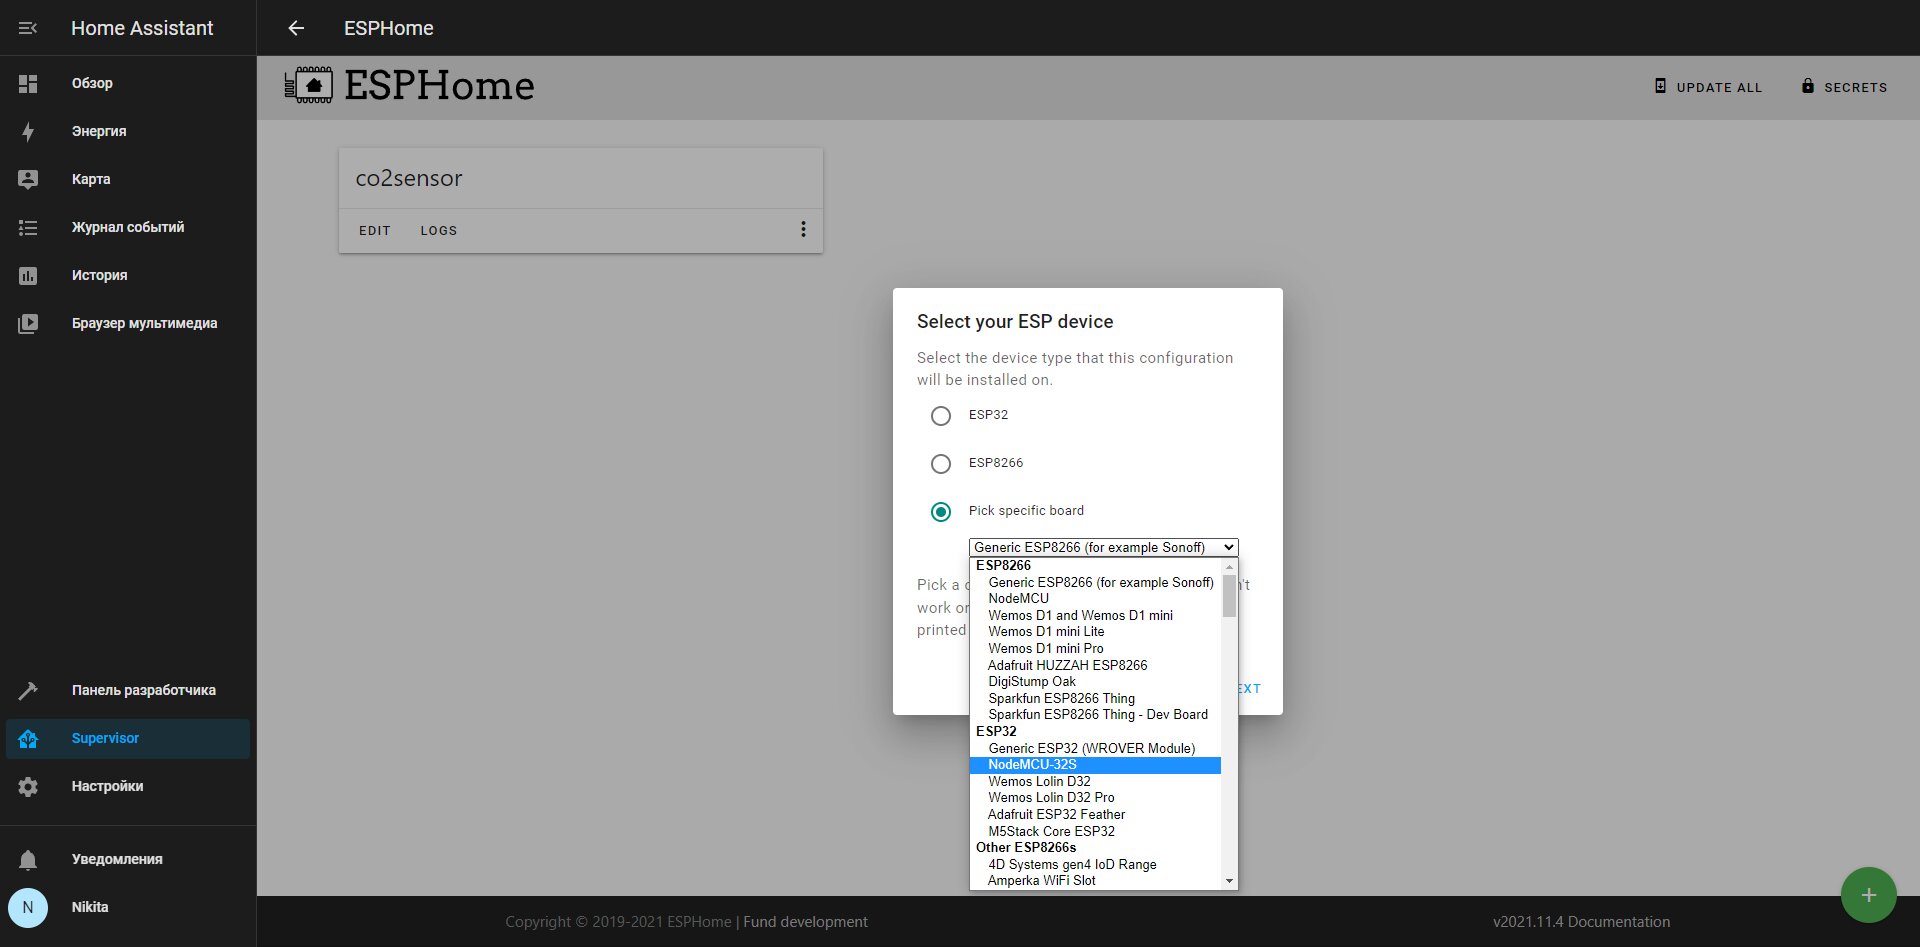Go back using the arrow beside ESPHome

point(296,28)
